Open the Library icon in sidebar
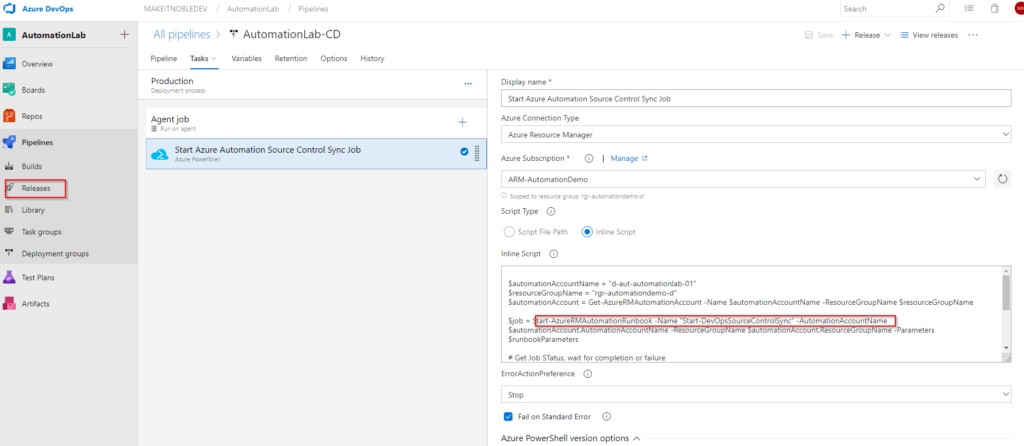This screenshot has width=1024, height=446. 9,210
